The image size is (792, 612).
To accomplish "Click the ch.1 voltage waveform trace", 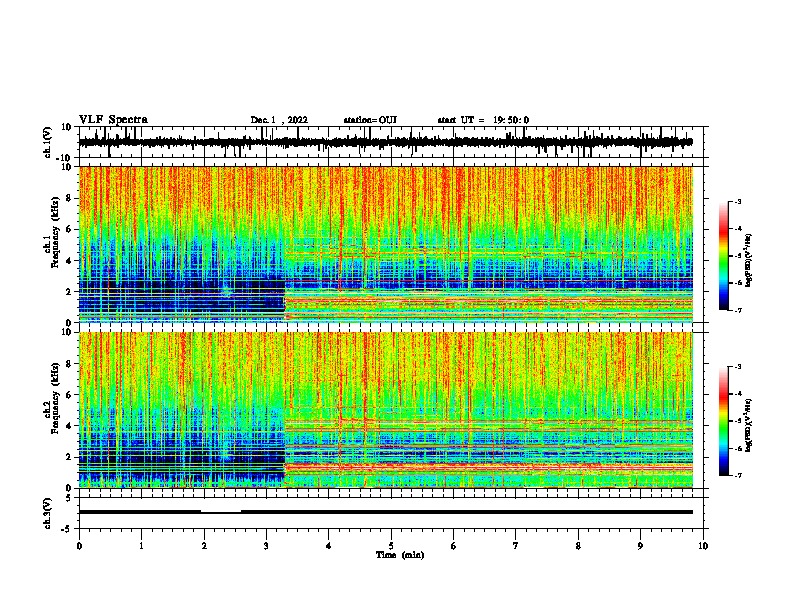I will point(385,142).
